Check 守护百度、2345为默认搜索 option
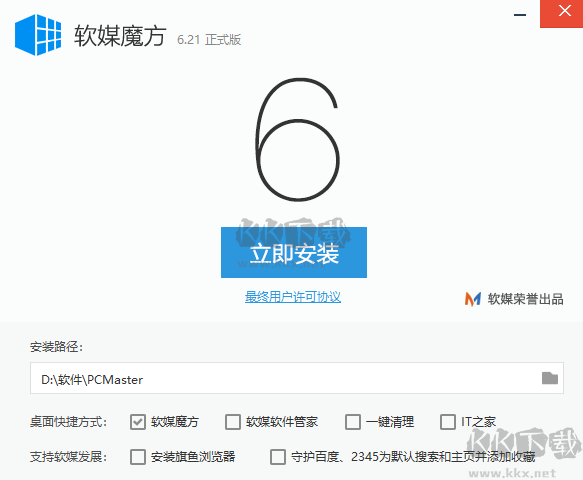 [x=278, y=457]
